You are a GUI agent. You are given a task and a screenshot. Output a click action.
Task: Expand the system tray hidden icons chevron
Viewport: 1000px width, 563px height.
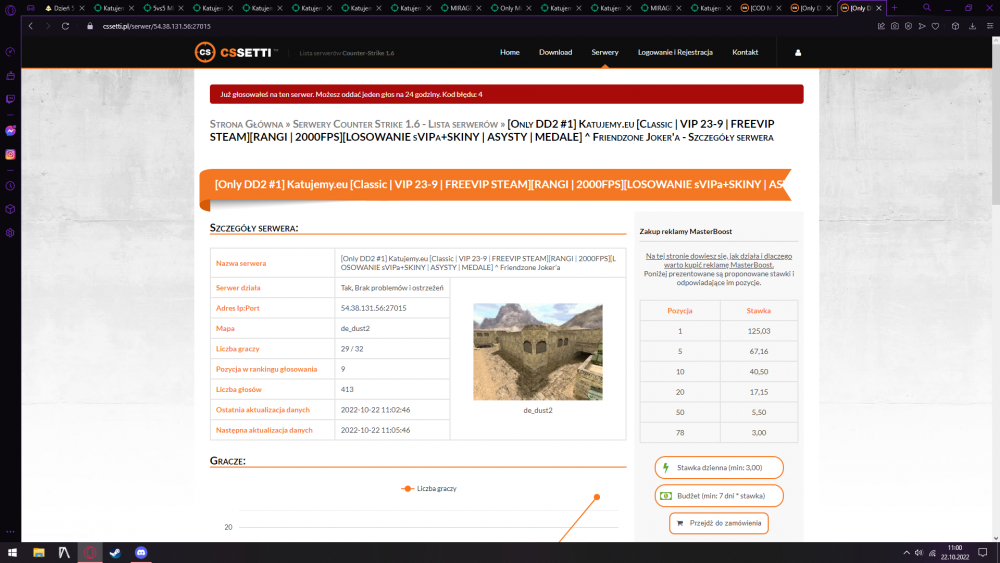click(x=906, y=553)
